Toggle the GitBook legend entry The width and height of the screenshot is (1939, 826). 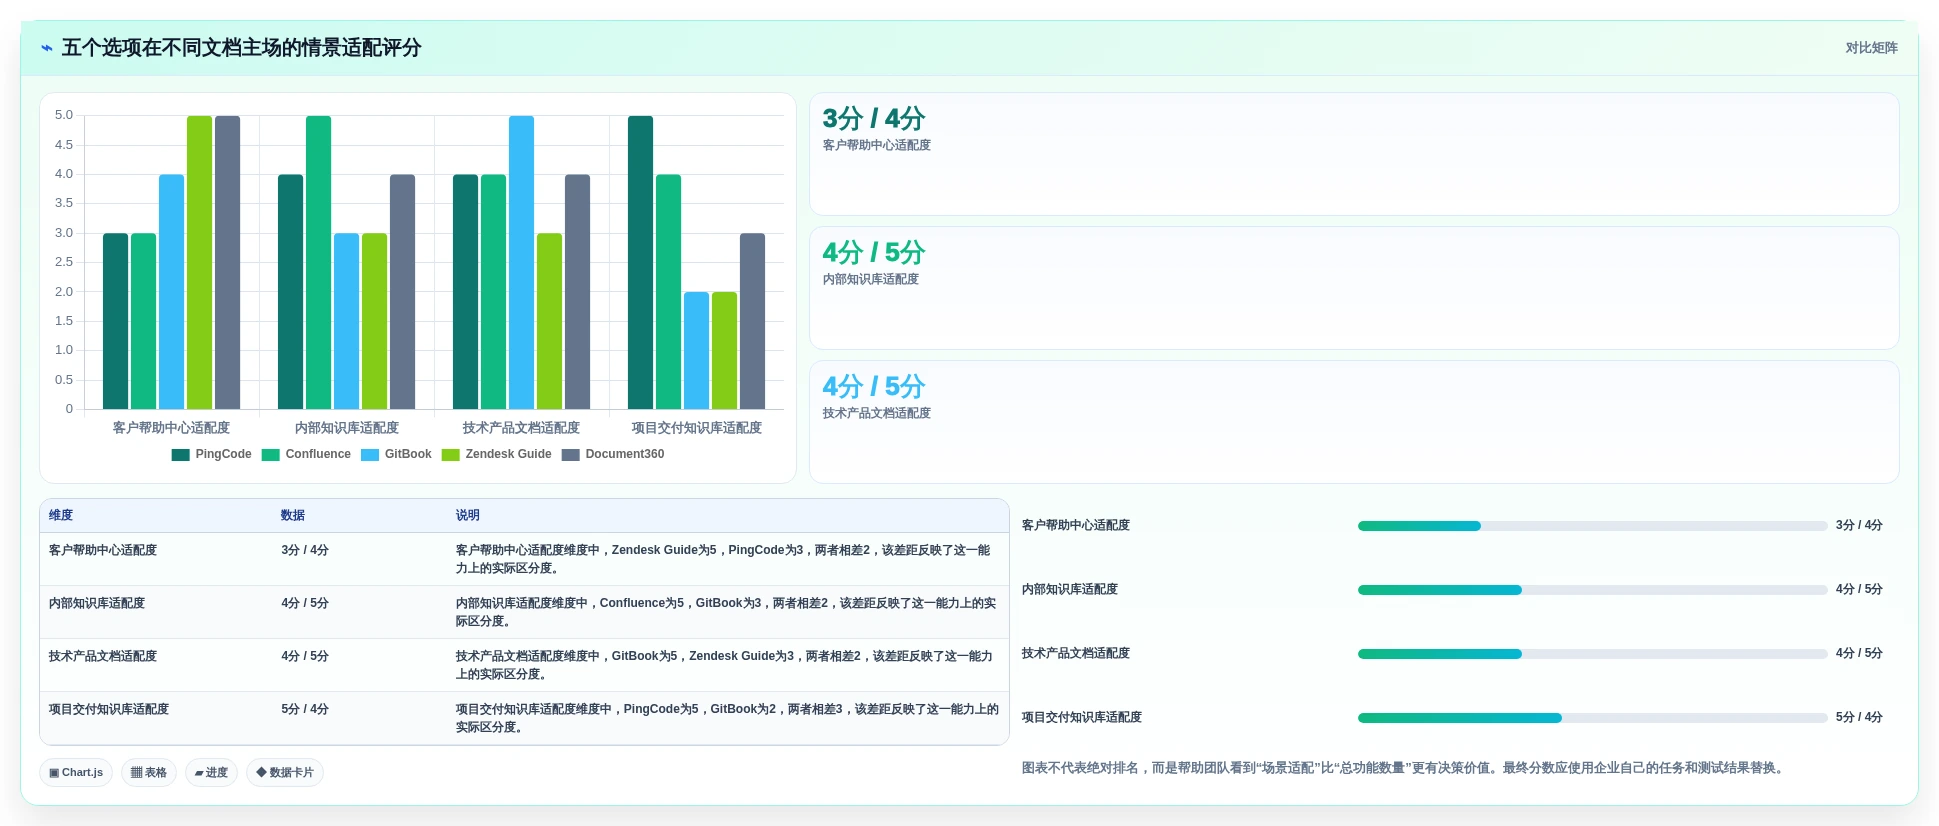pyautogui.click(x=396, y=455)
